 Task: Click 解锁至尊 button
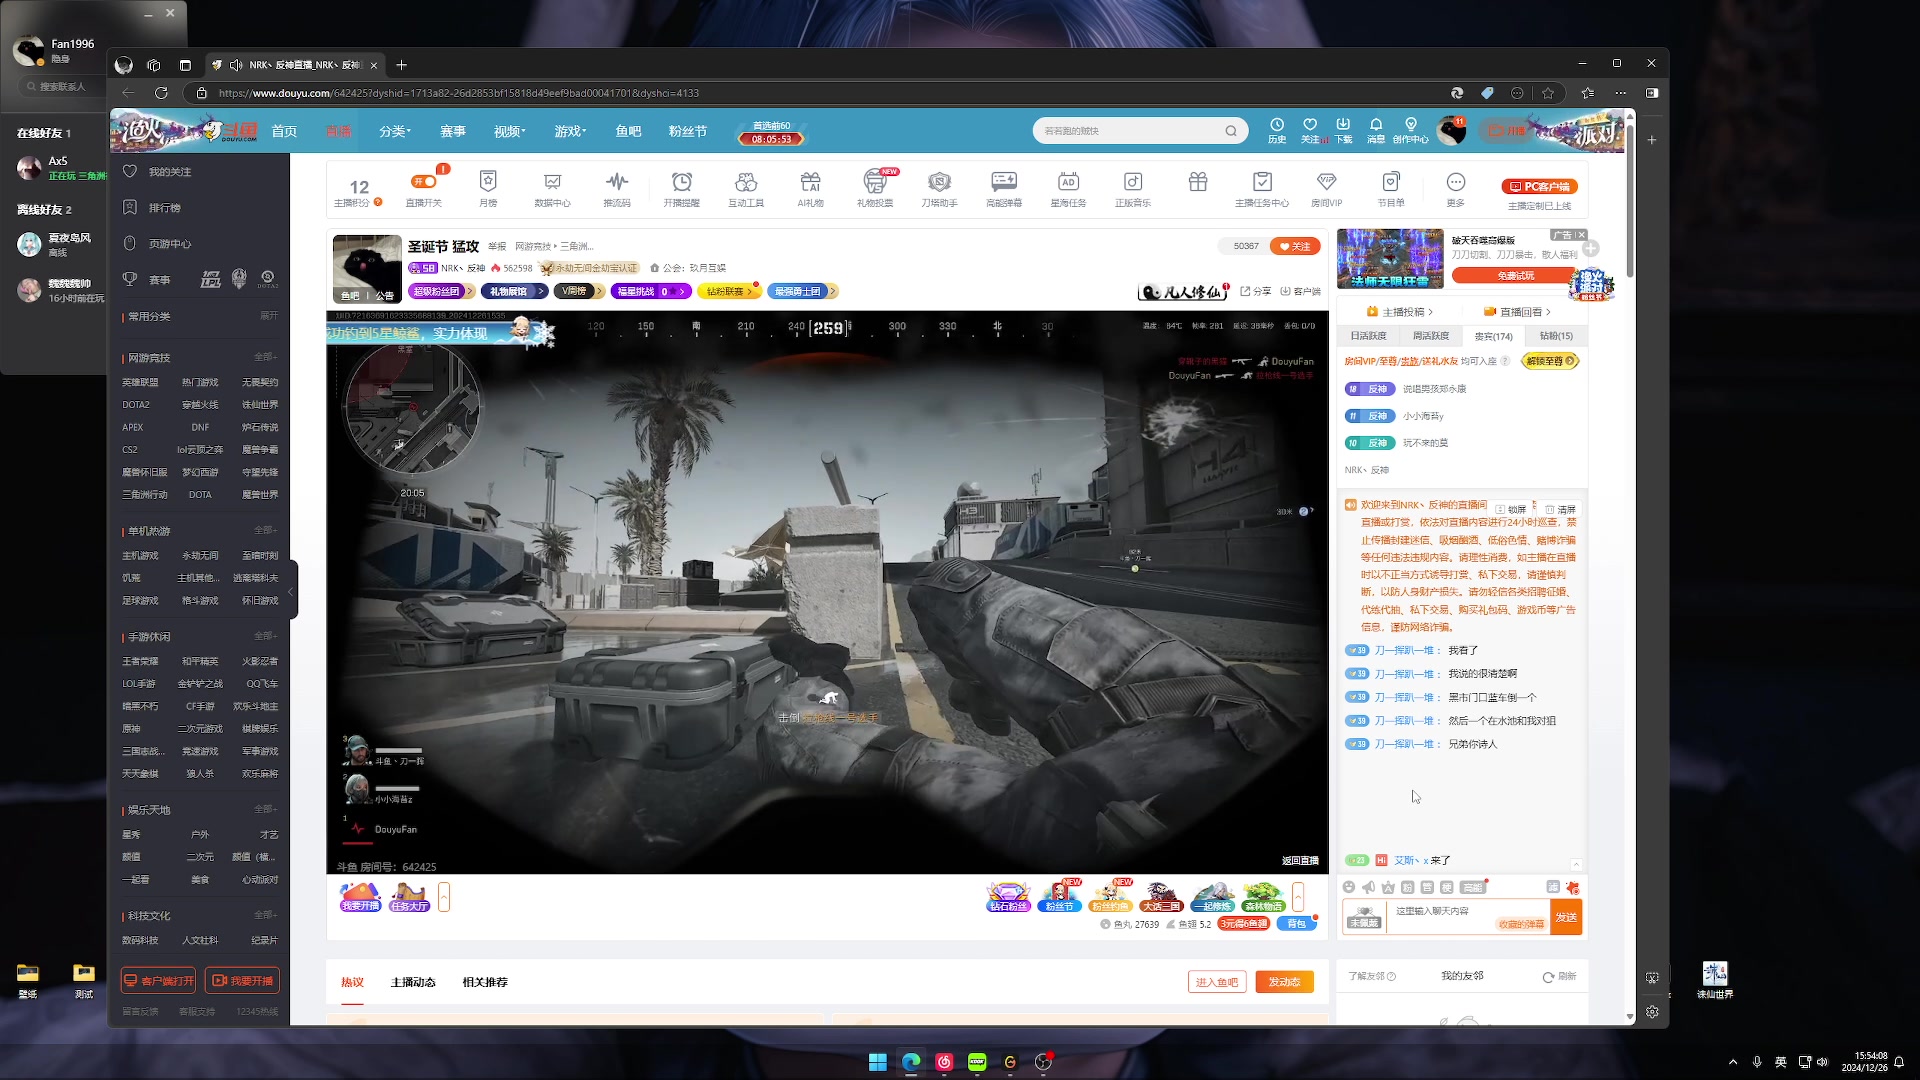[x=1550, y=361]
